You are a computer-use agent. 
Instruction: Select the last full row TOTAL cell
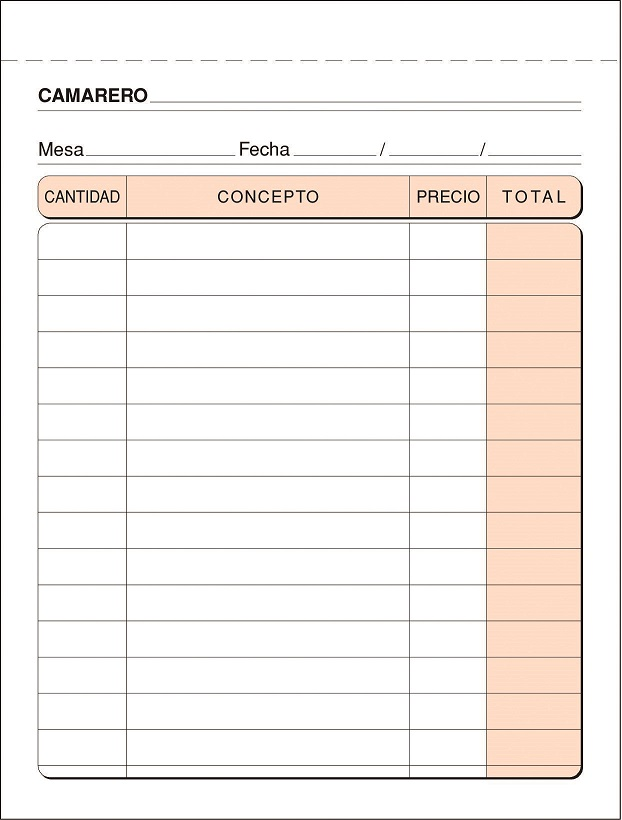click(534, 748)
